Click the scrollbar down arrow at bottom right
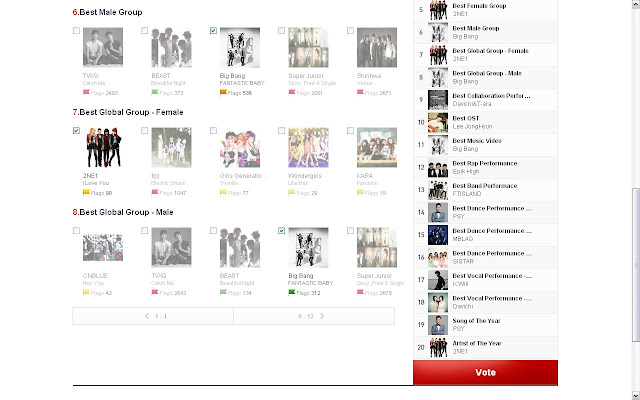The height and width of the screenshot is (400, 640). pos(636,396)
